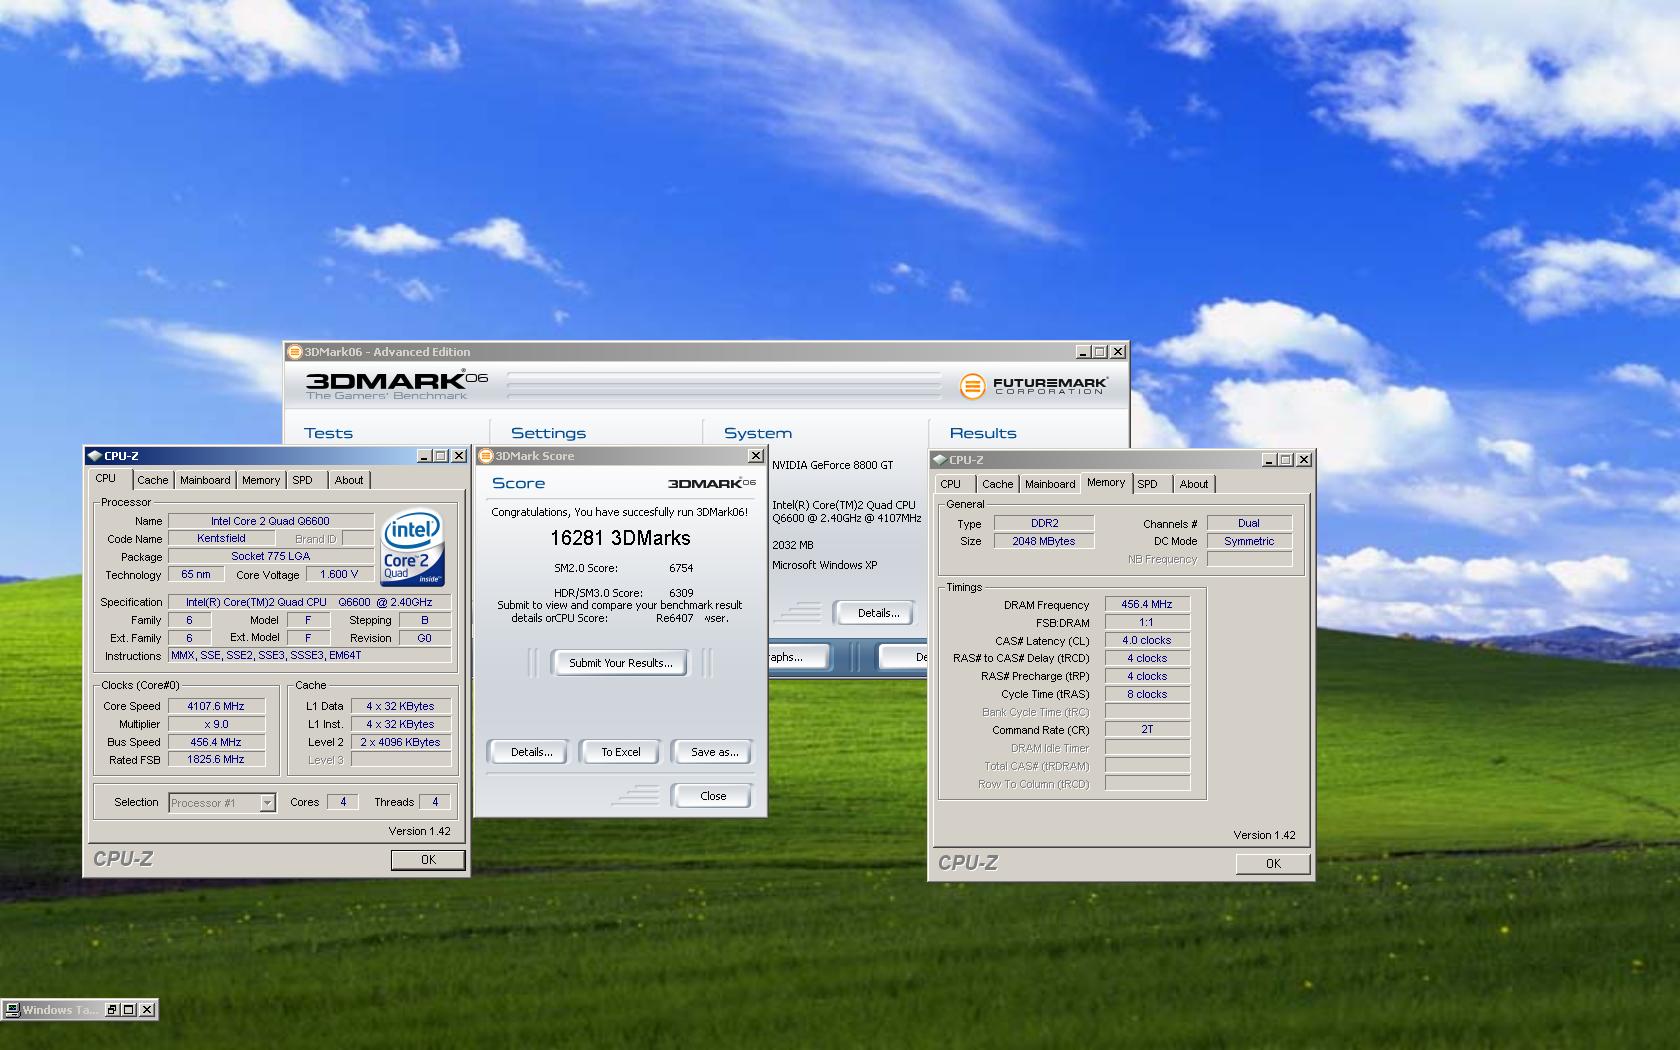The height and width of the screenshot is (1050, 1680).
Task: Click OK in left CPU-Z window
Action: coord(428,860)
